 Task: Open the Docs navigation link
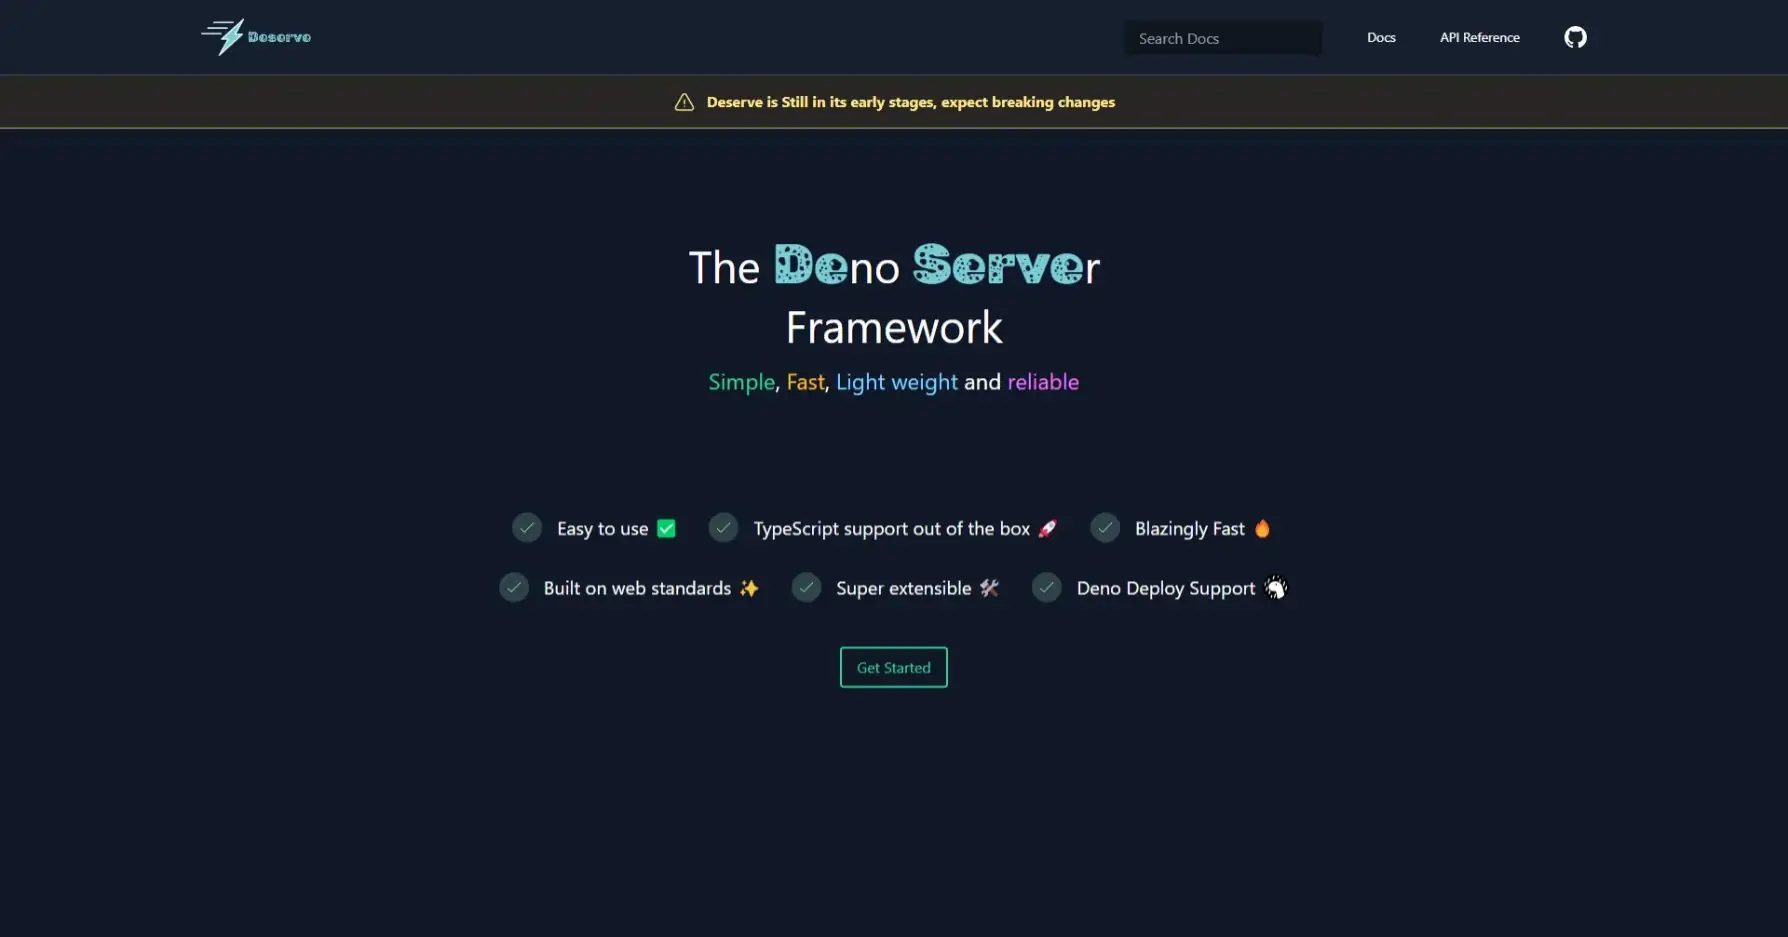point(1381,37)
